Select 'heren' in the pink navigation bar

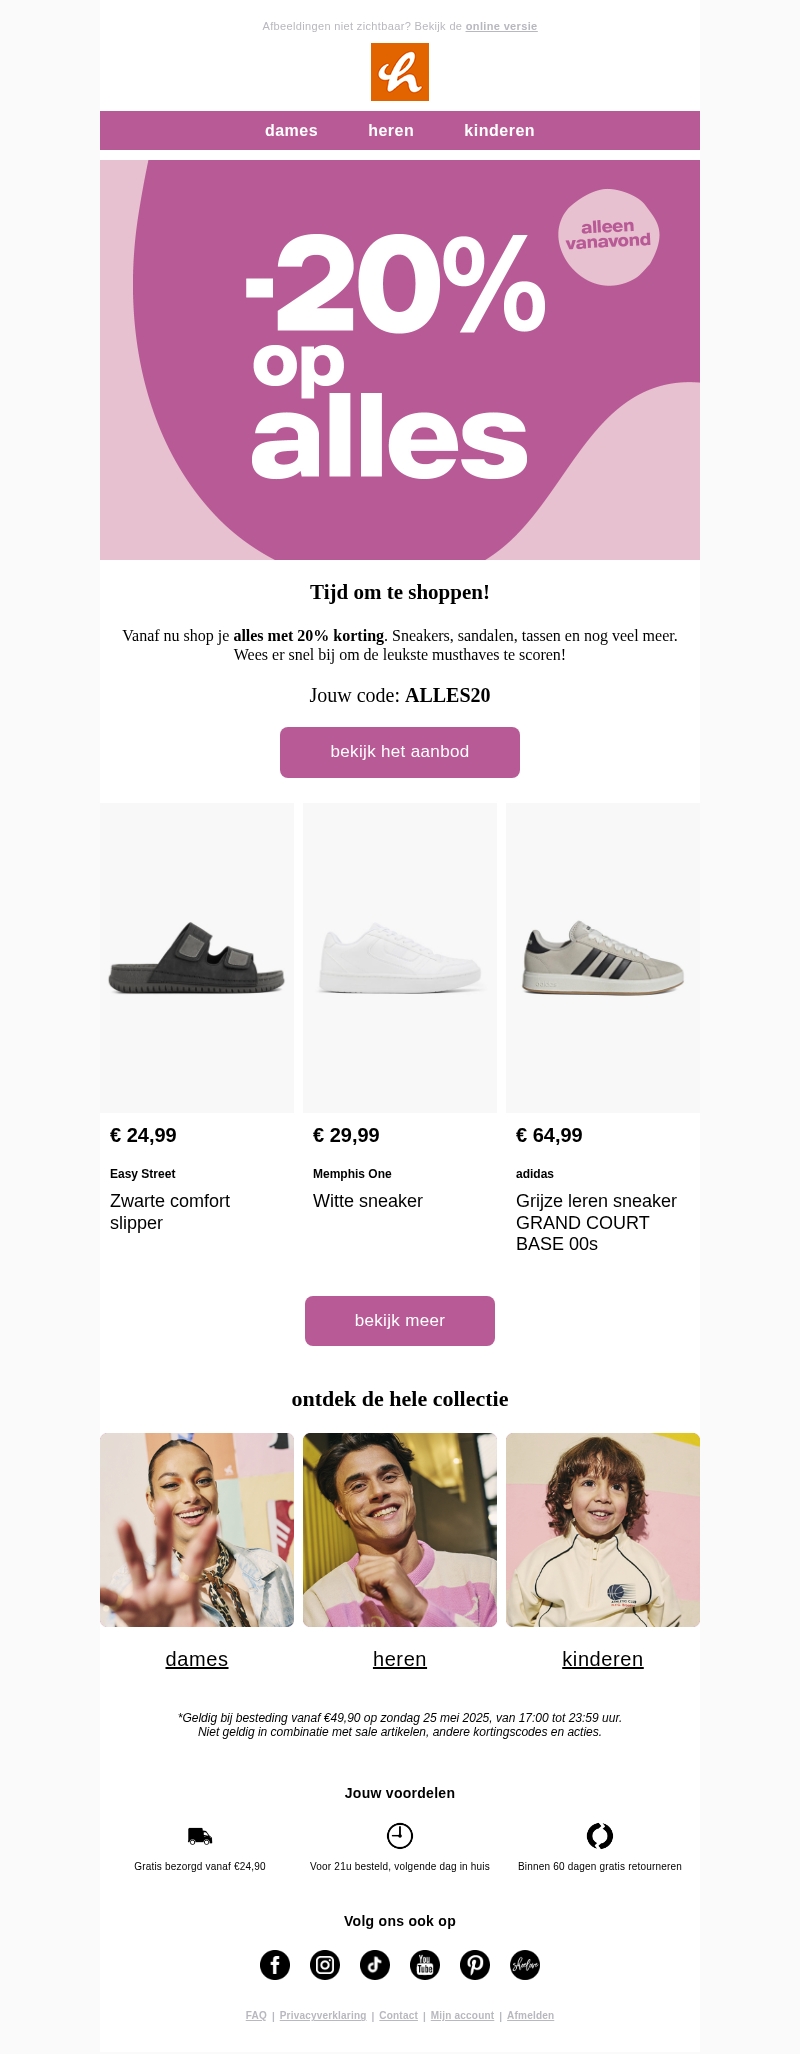pos(391,131)
